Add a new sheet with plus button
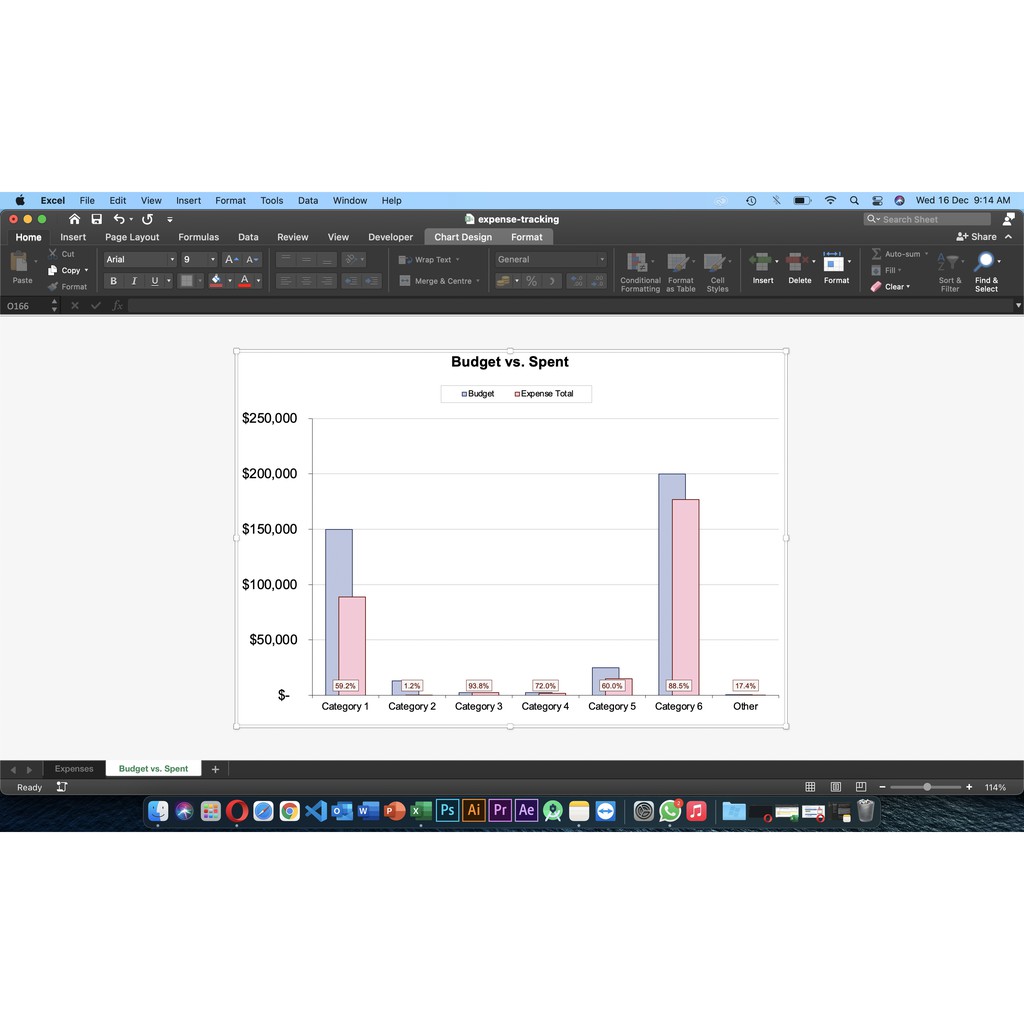This screenshot has height=1024, width=1024. pos(215,769)
